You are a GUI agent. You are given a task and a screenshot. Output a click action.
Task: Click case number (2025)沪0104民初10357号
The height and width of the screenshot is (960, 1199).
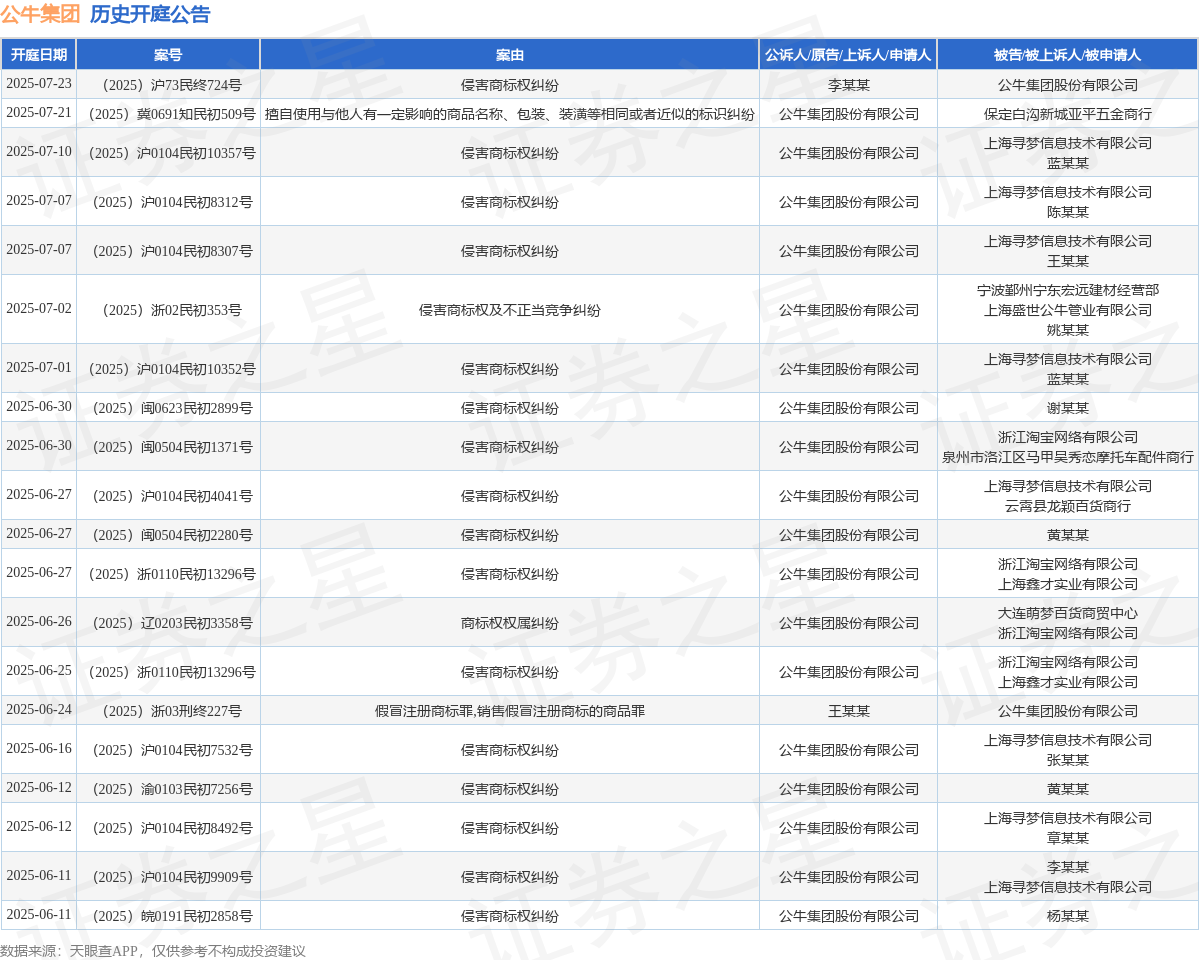(x=168, y=153)
